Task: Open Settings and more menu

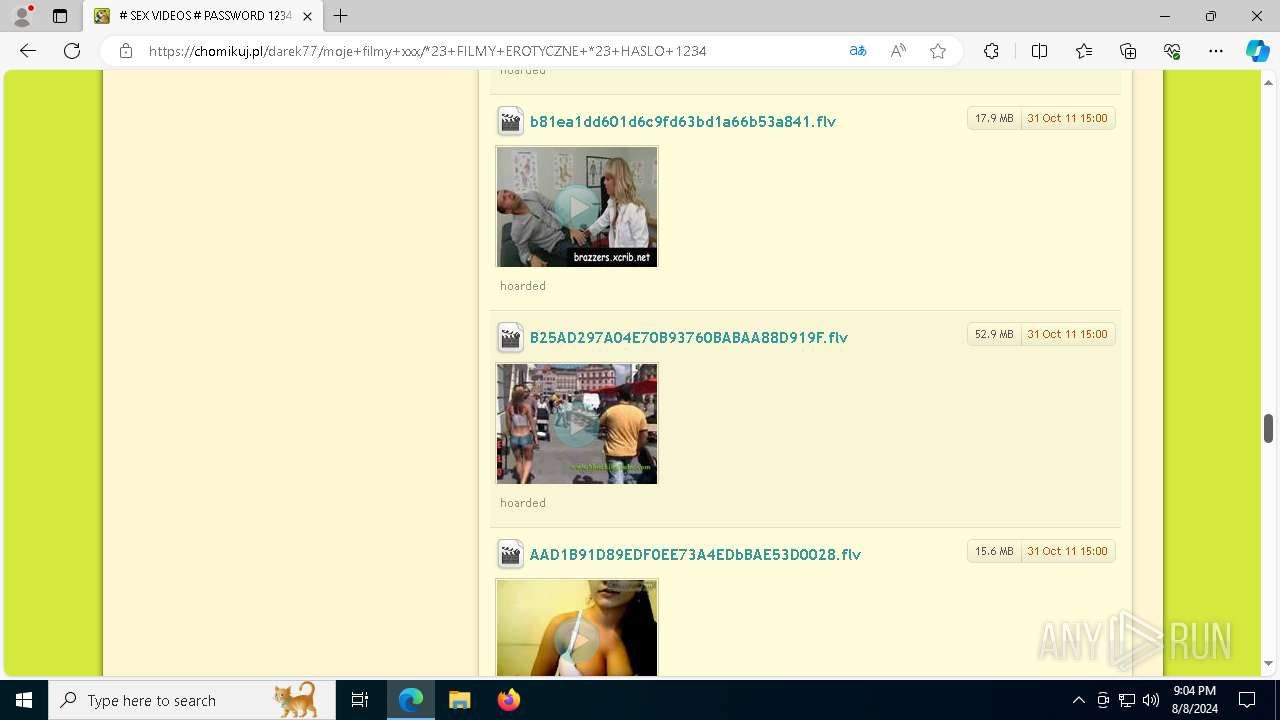Action: coord(1216,51)
